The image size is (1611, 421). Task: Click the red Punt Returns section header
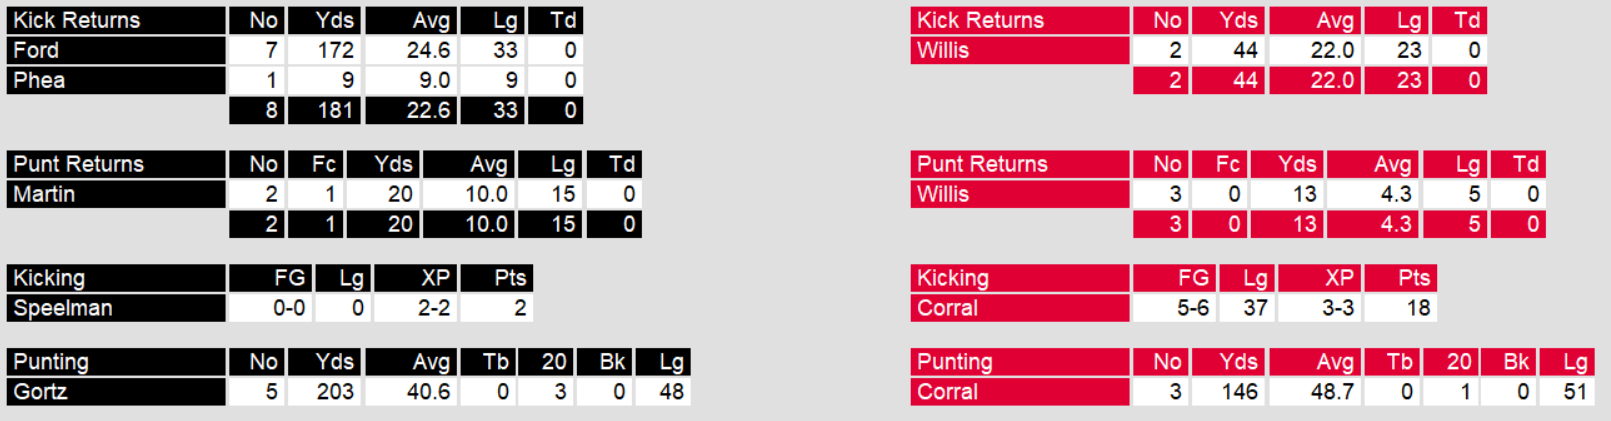tap(982, 164)
